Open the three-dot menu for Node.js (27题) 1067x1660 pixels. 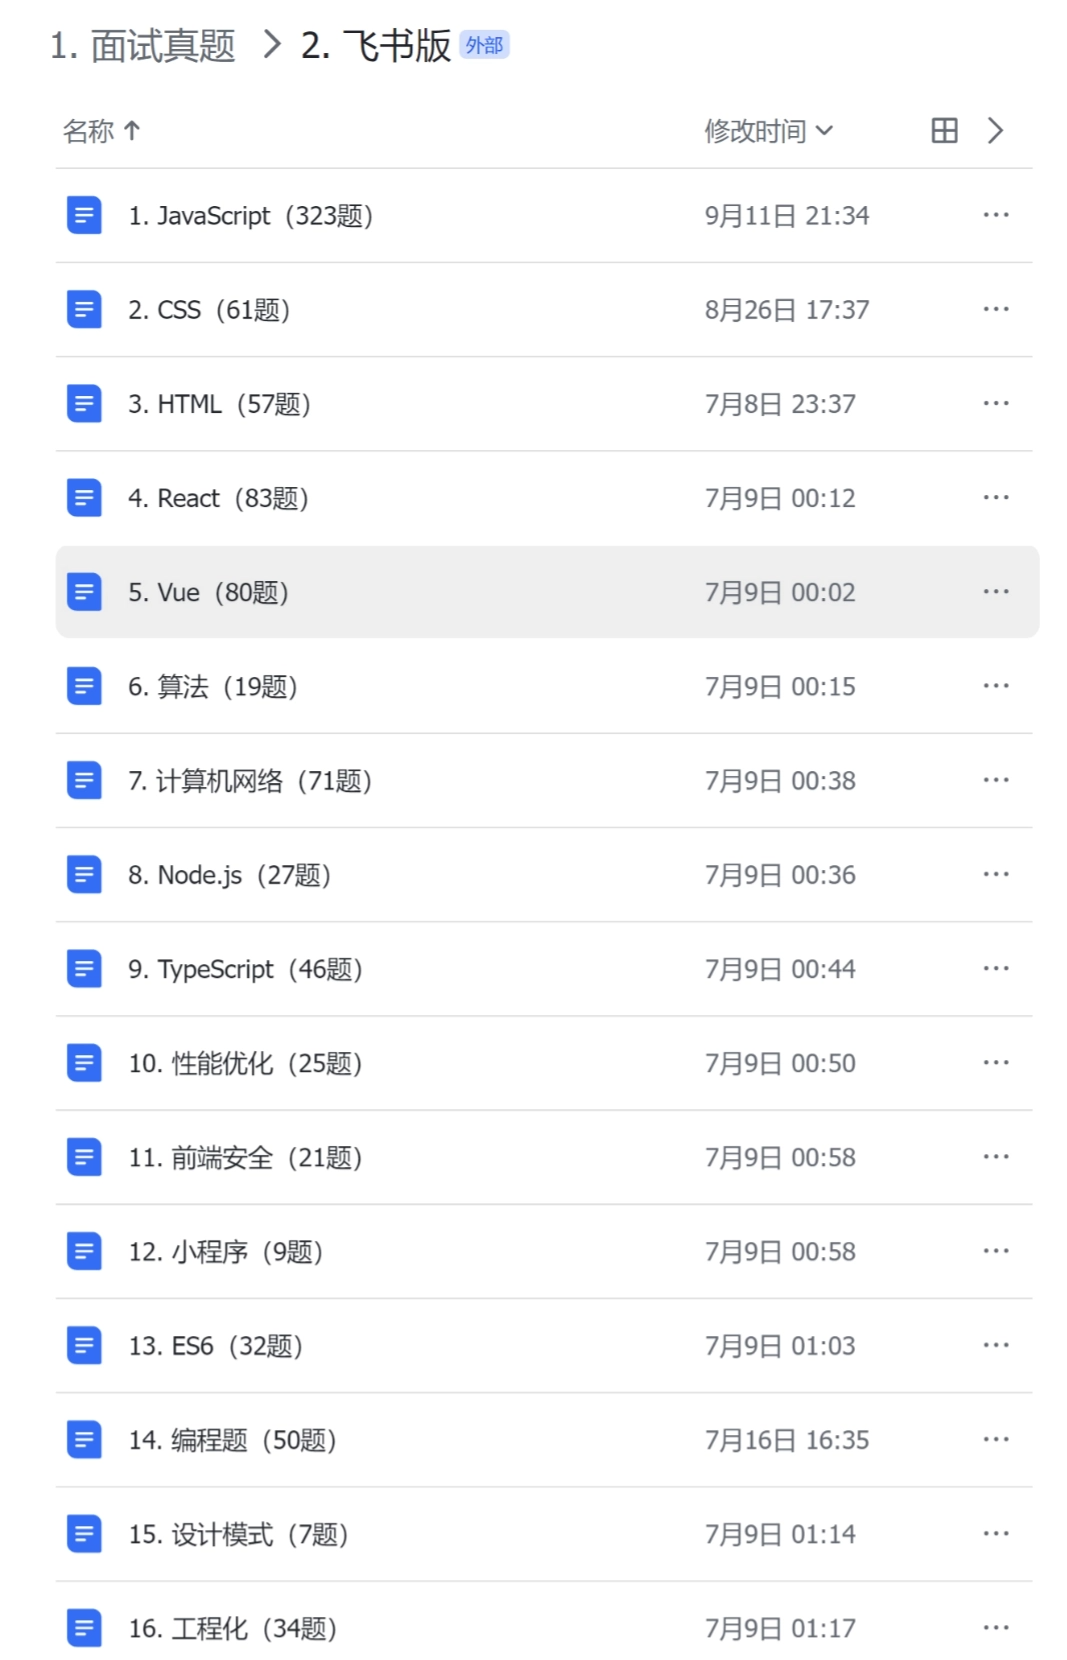tap(995, 874)
